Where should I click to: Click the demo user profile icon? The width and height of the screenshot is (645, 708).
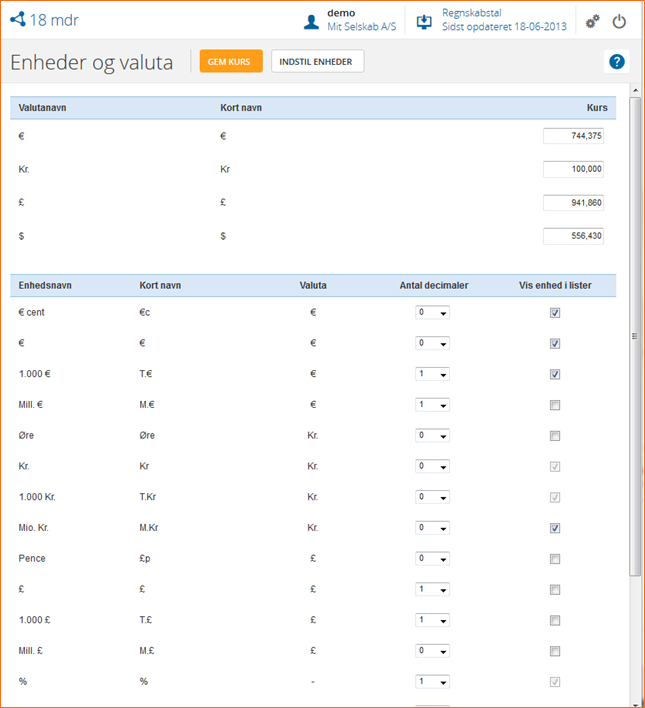click(312, 21)
